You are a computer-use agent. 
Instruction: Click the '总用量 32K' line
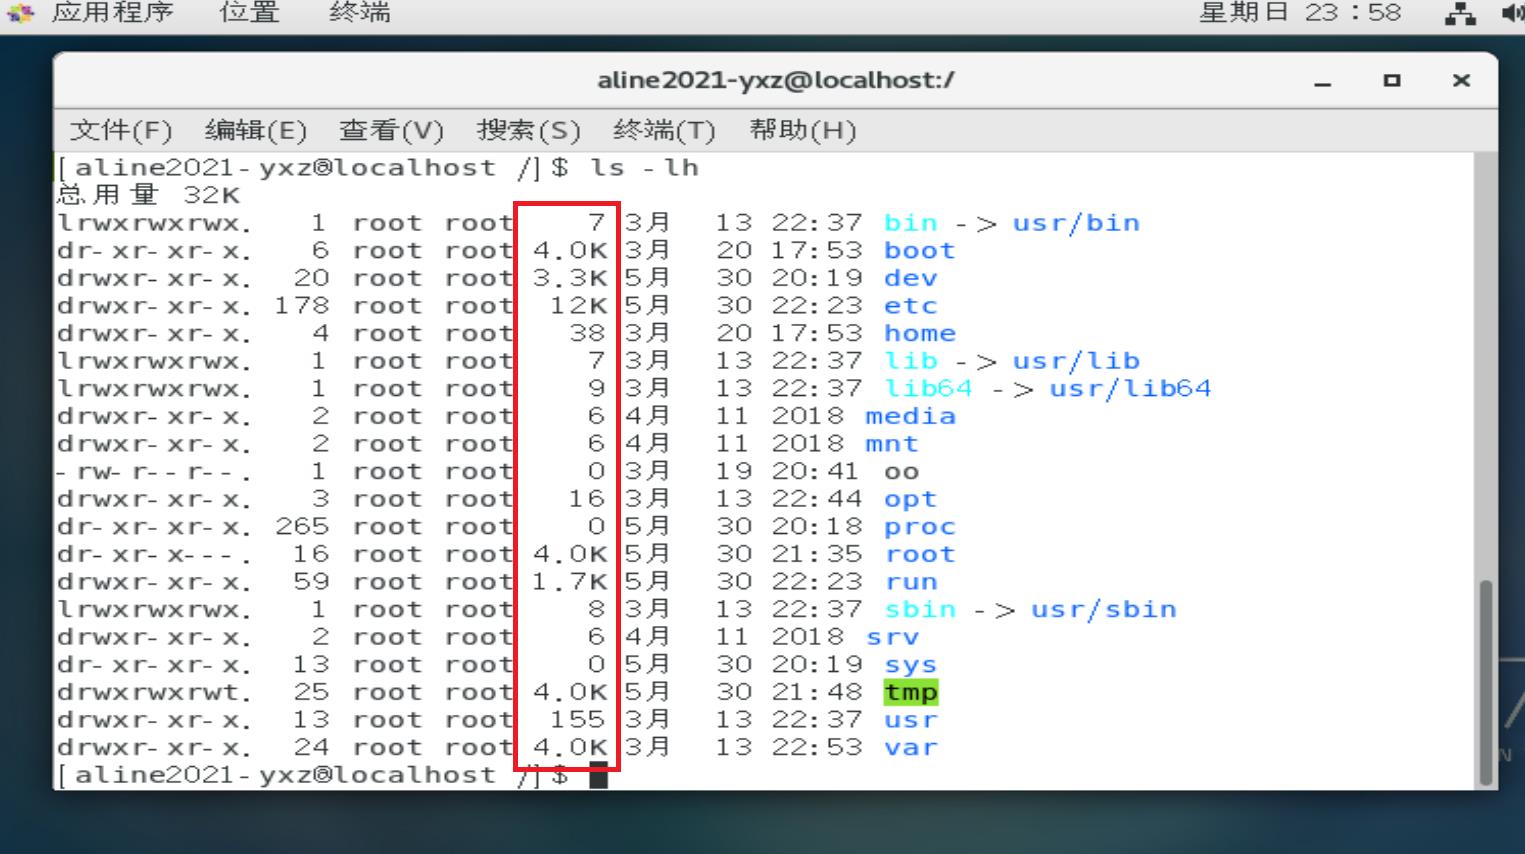[x=149, y=195]
